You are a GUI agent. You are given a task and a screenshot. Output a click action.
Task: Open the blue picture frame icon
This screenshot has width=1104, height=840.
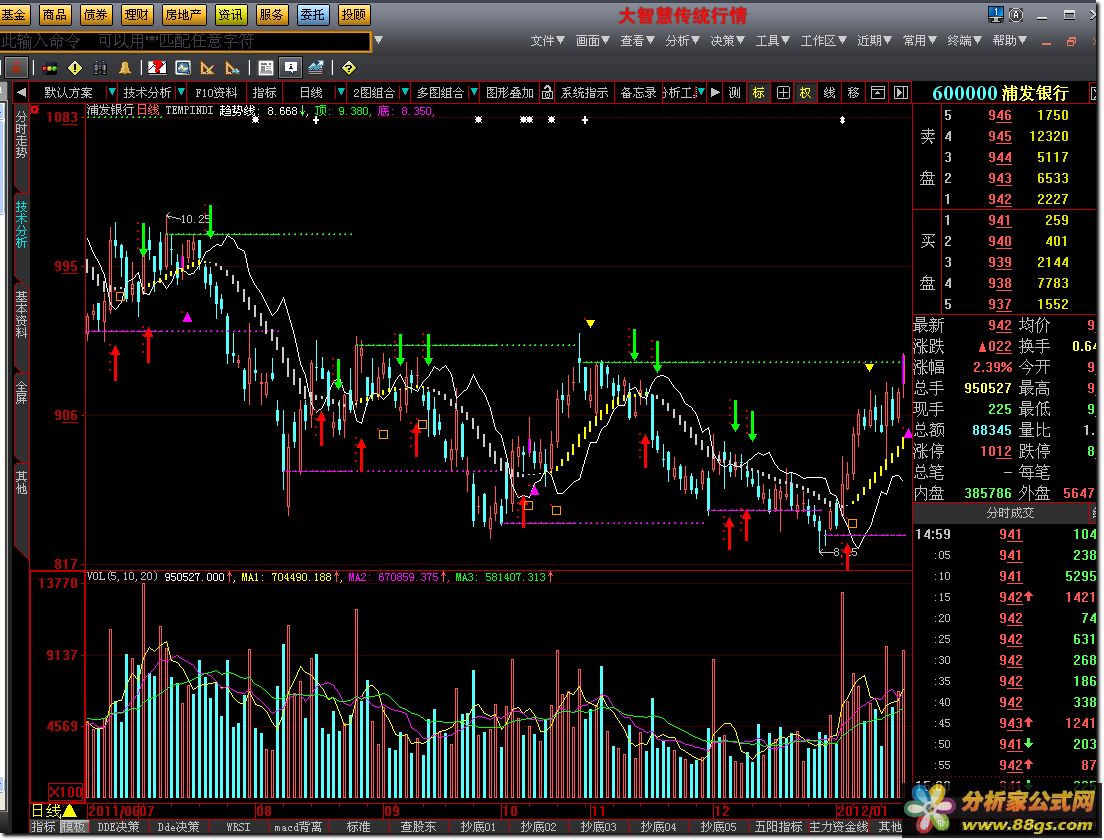point(182,68)
